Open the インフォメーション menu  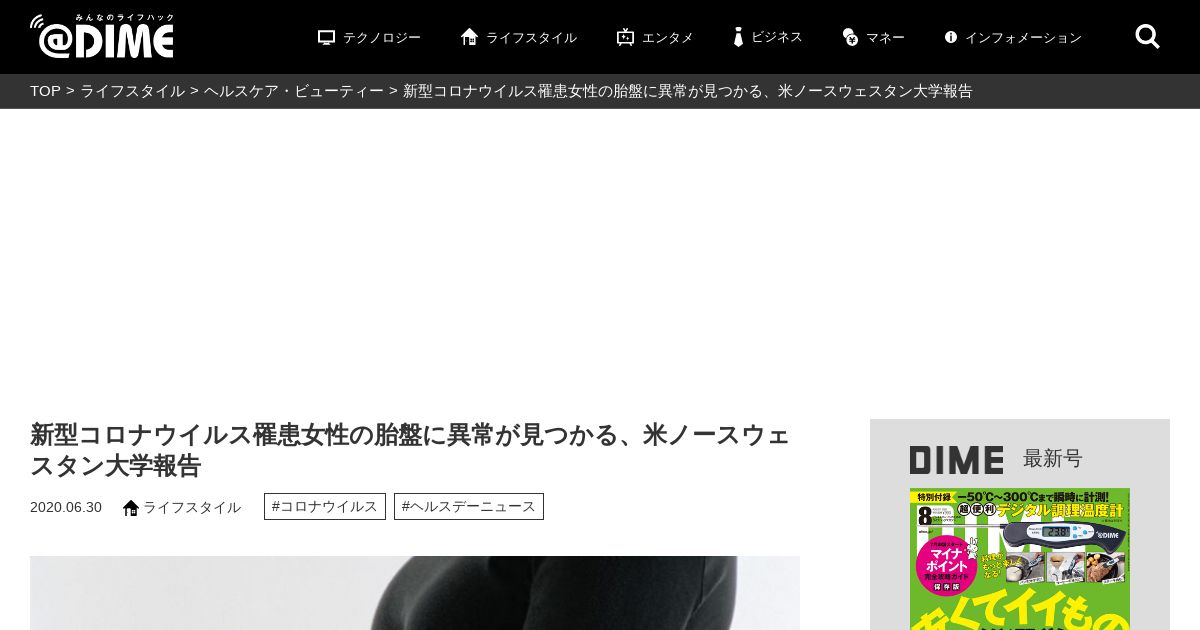point(1023,38)
